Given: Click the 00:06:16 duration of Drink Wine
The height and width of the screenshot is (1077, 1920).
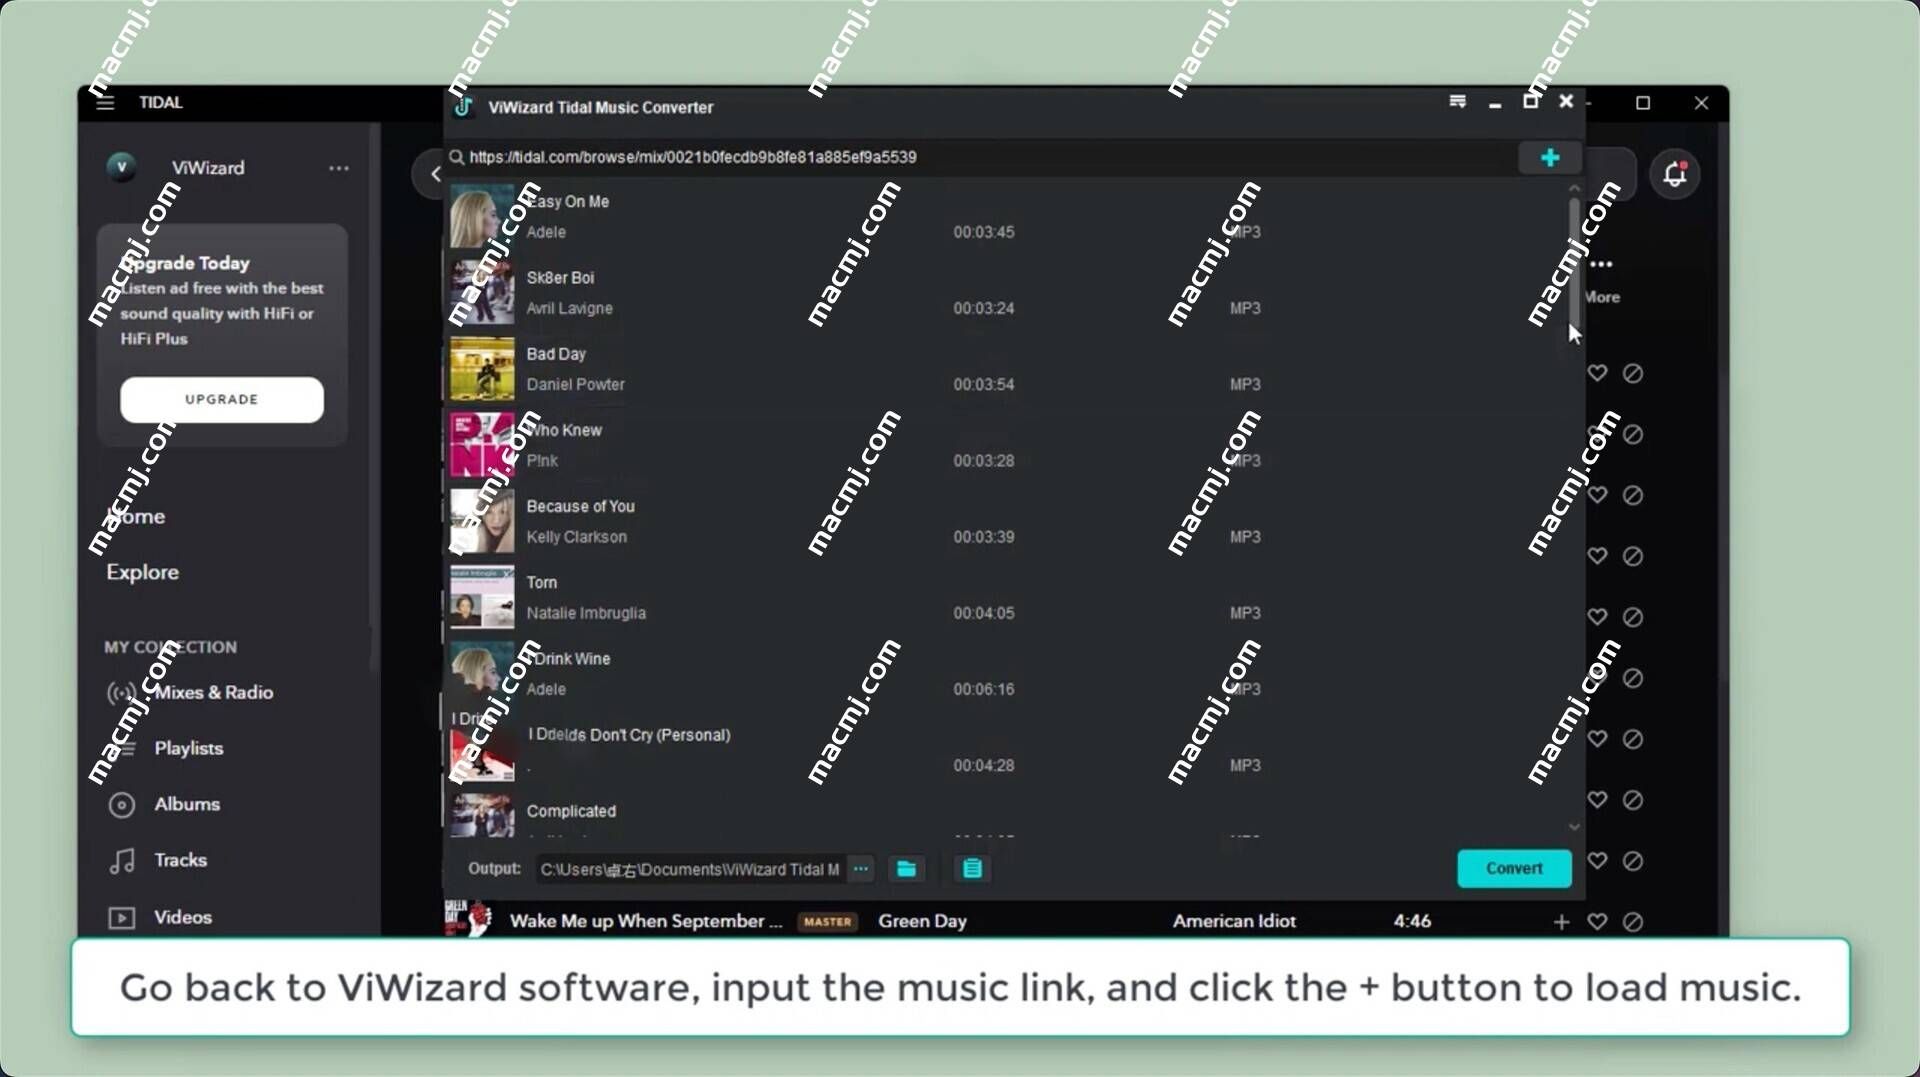Looking at the screenshot, I should pyautogui.click(x=983, y=689).
